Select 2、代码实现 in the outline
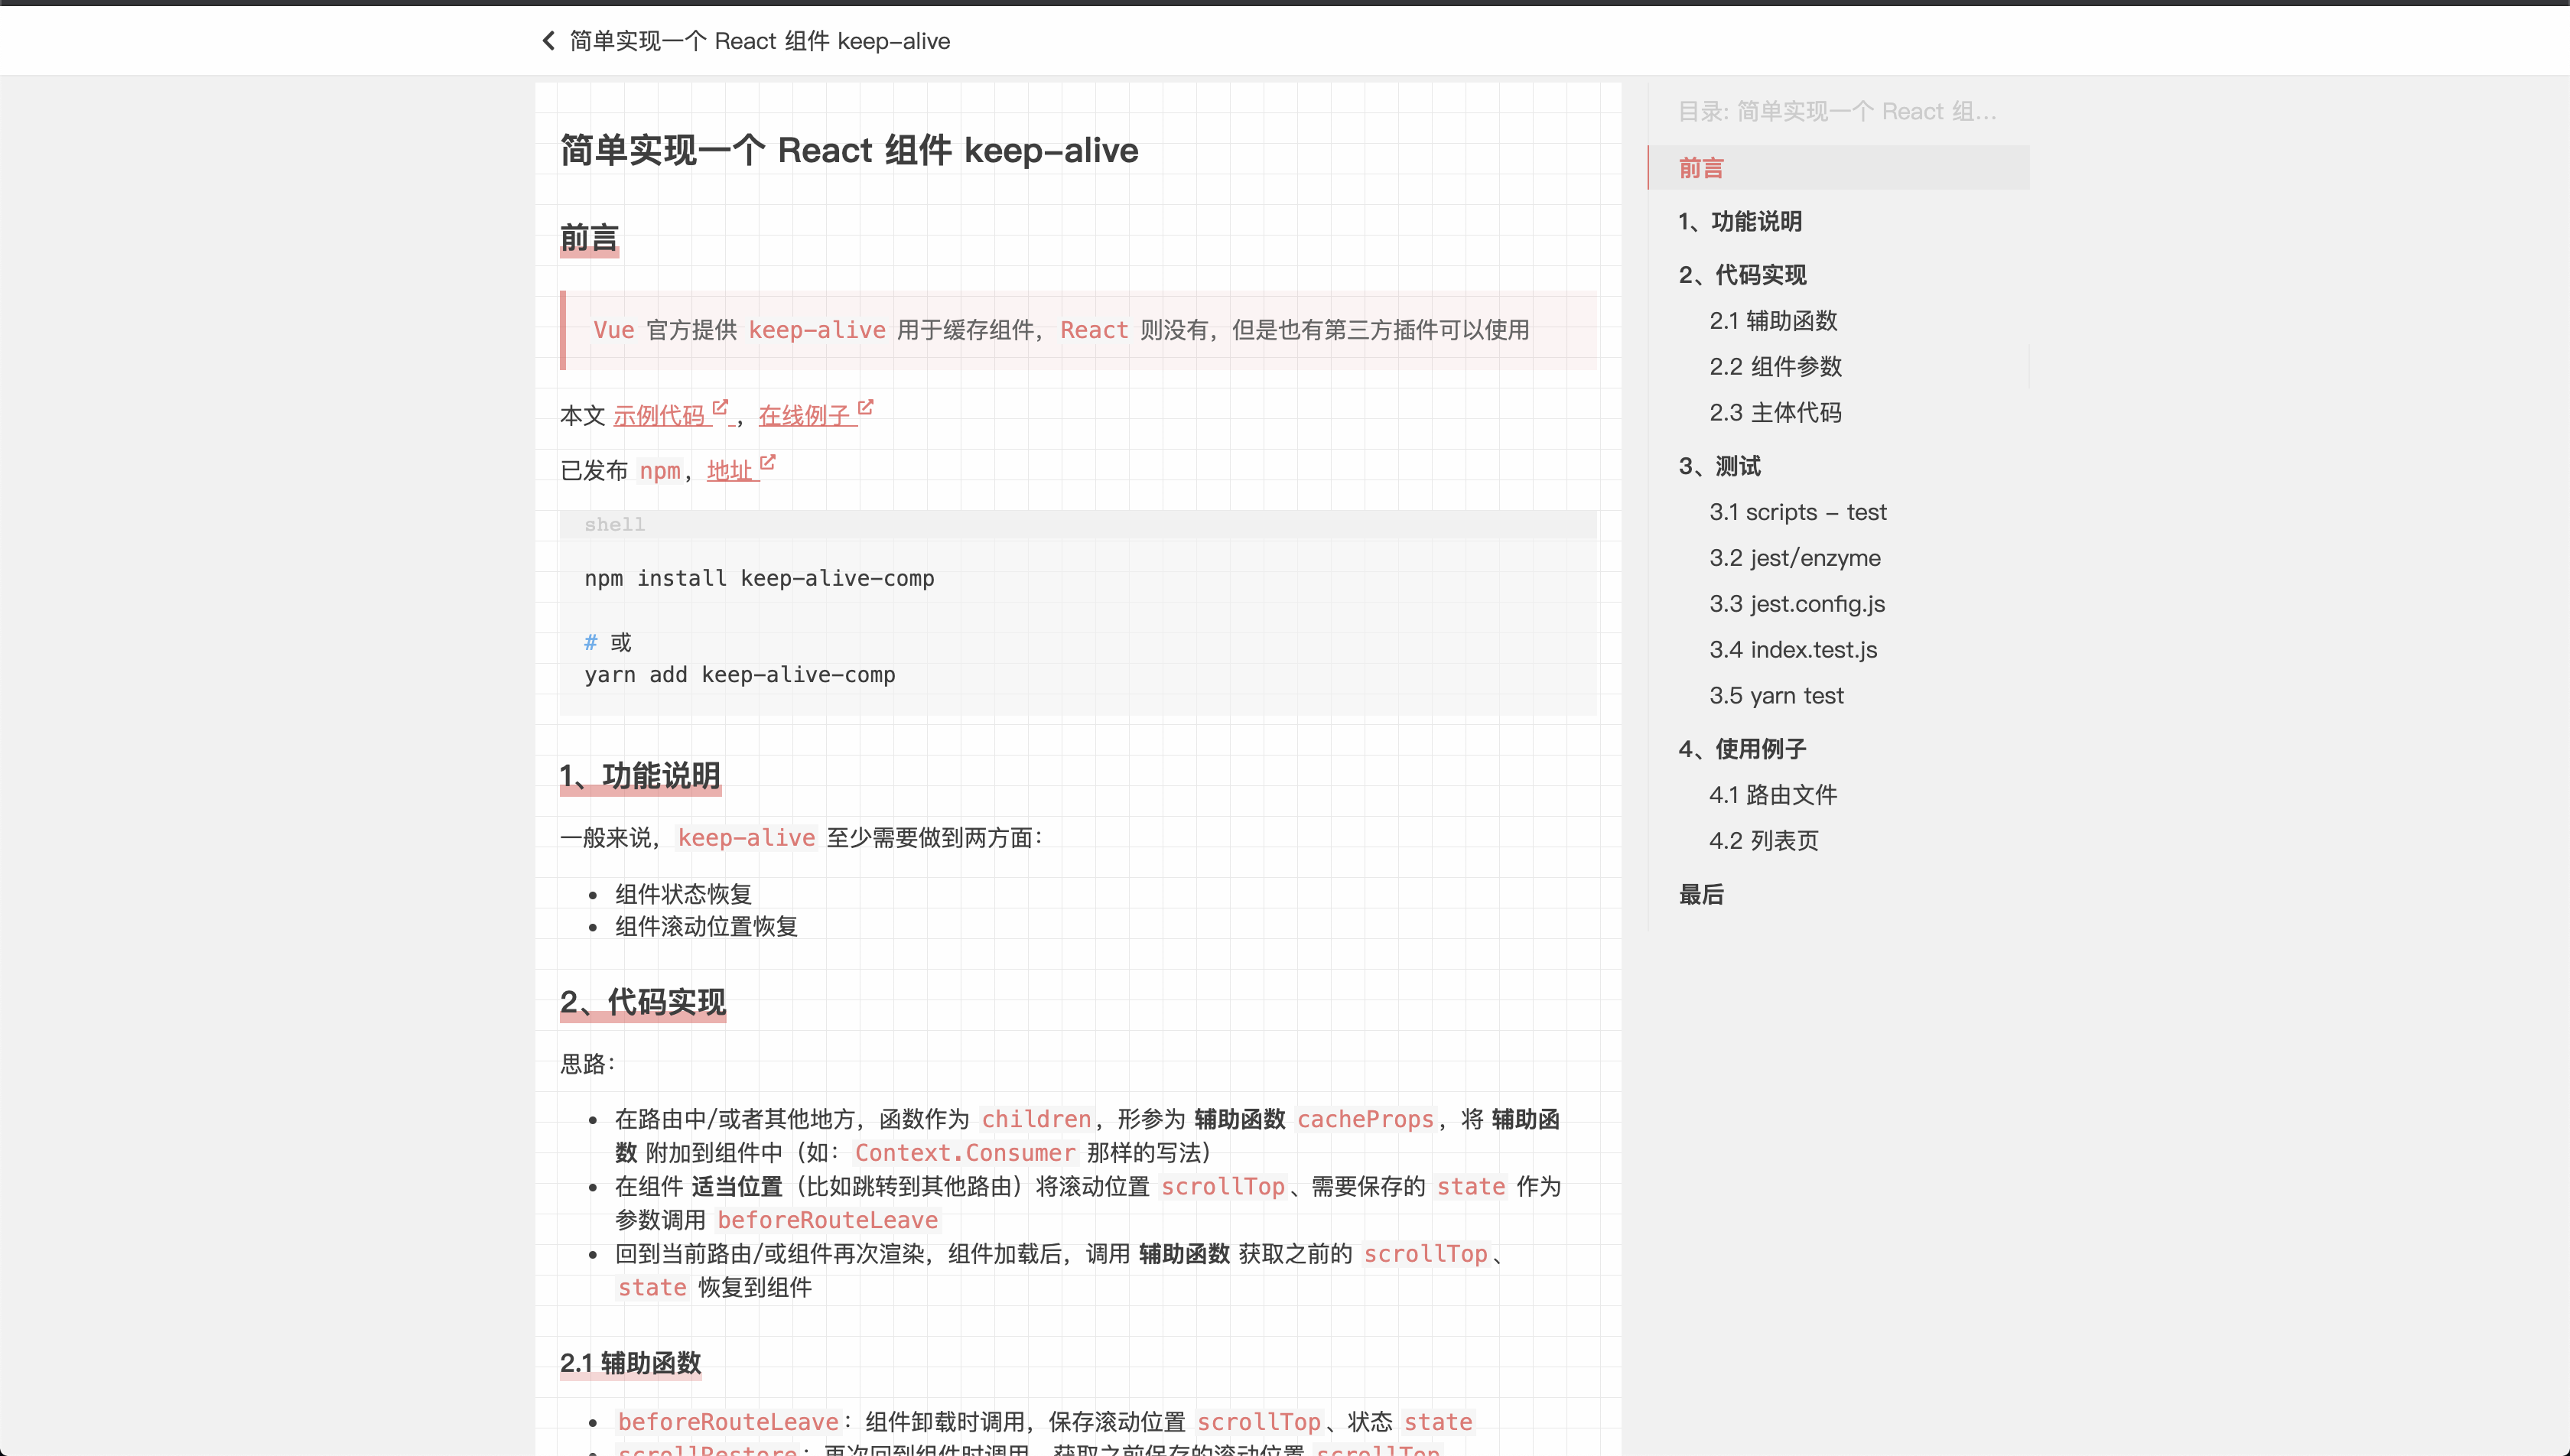The image size is (2570, 1456). (x=1742, y=275)
